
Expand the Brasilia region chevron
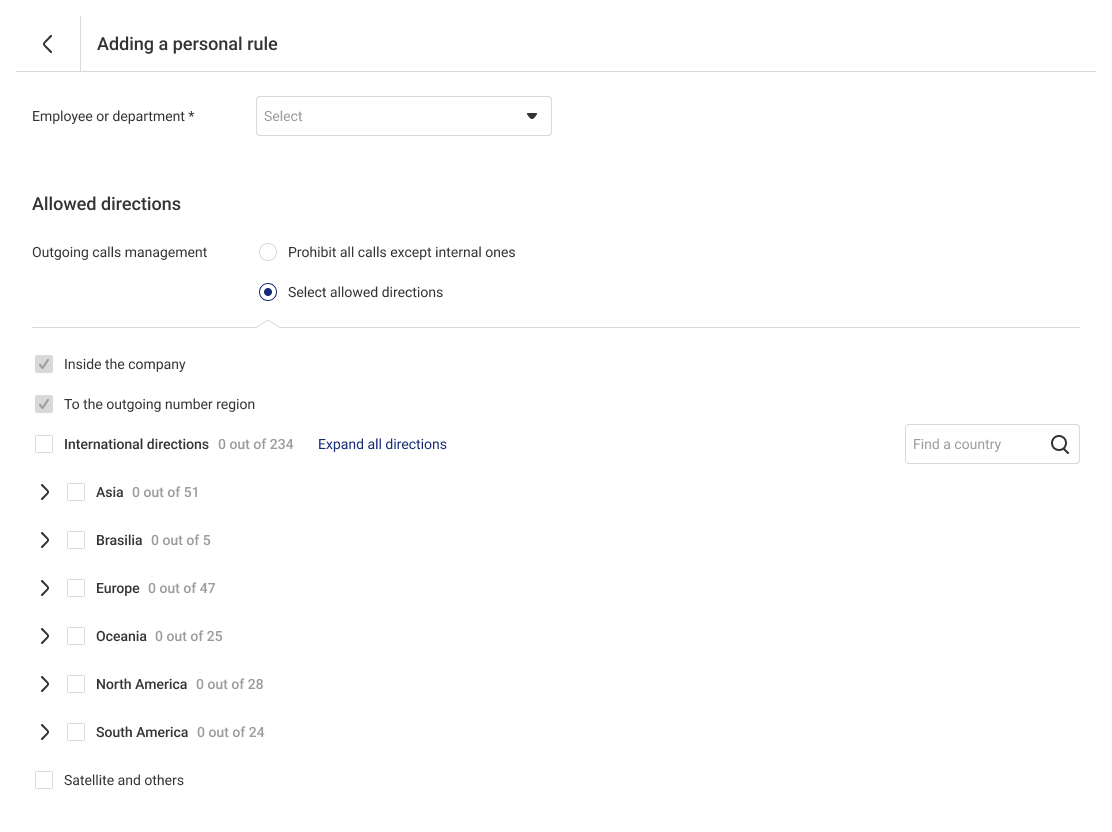pos(45,540)
